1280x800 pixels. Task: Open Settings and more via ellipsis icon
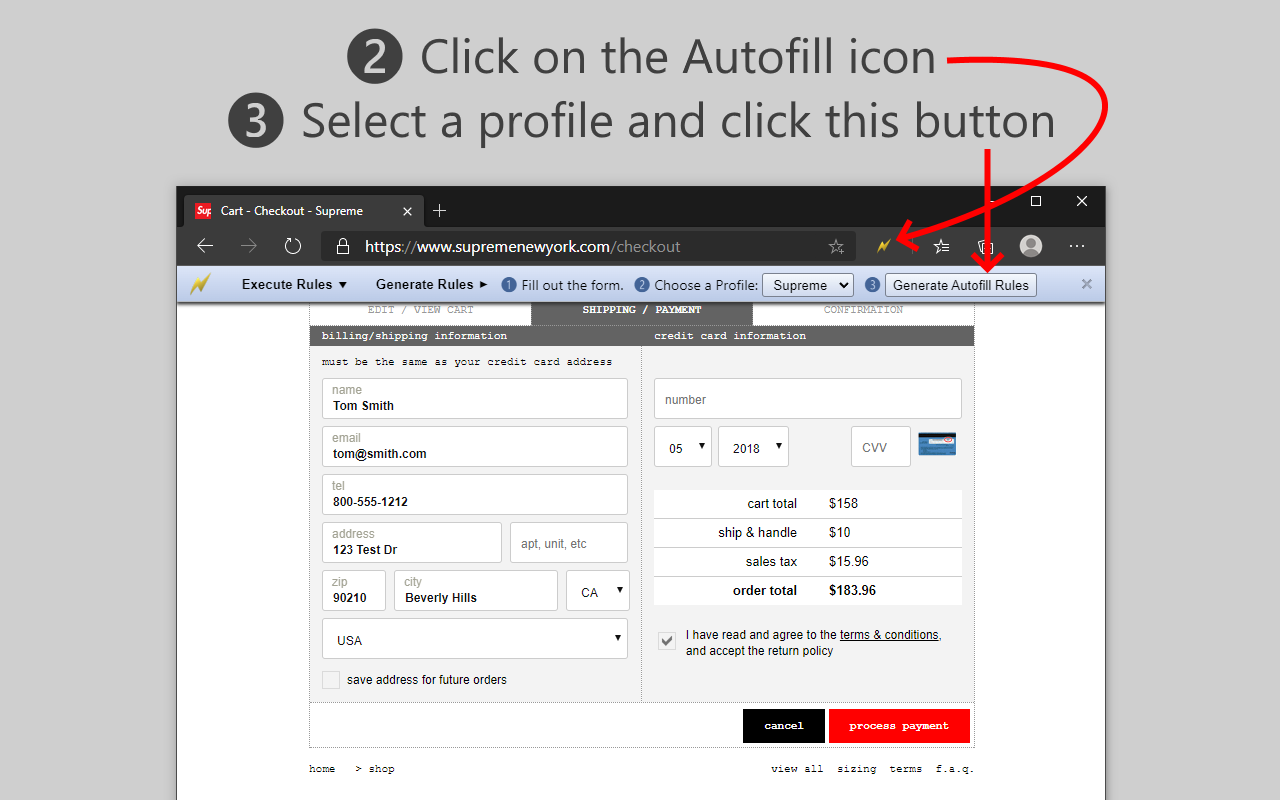click(x=1076, y=246)
